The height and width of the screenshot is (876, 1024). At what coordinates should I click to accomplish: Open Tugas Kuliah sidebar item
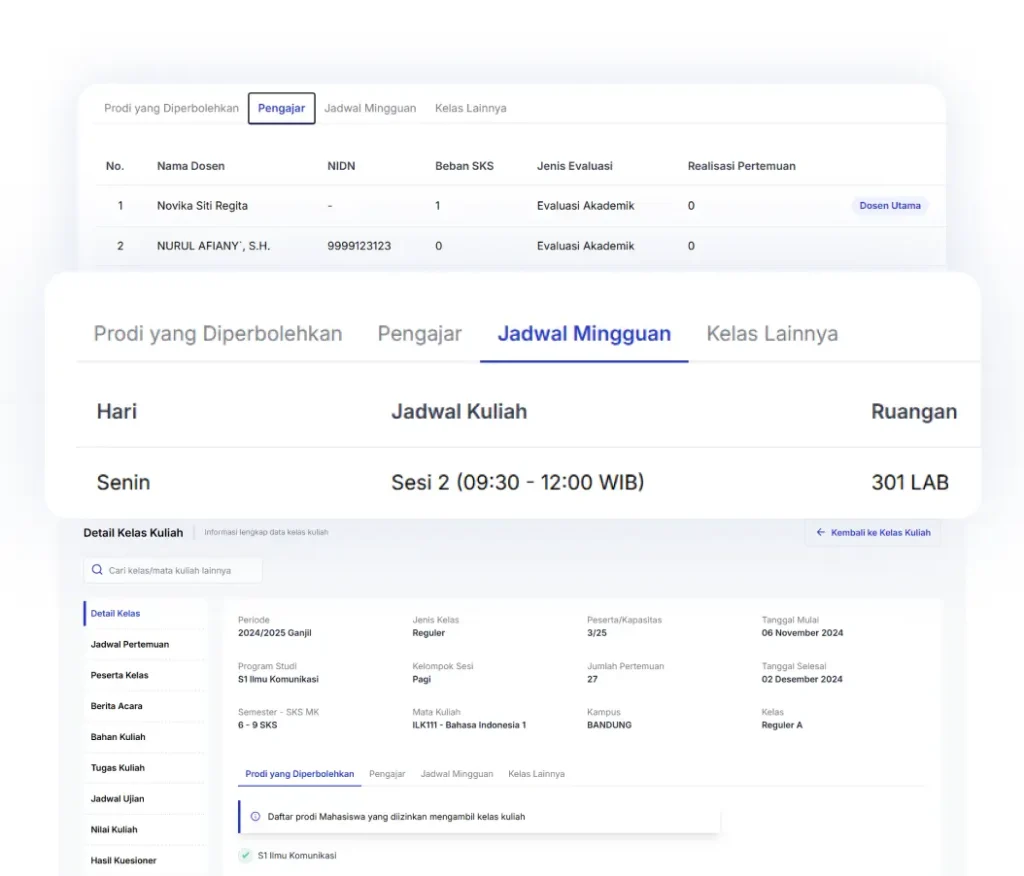[x=117, y=768]
